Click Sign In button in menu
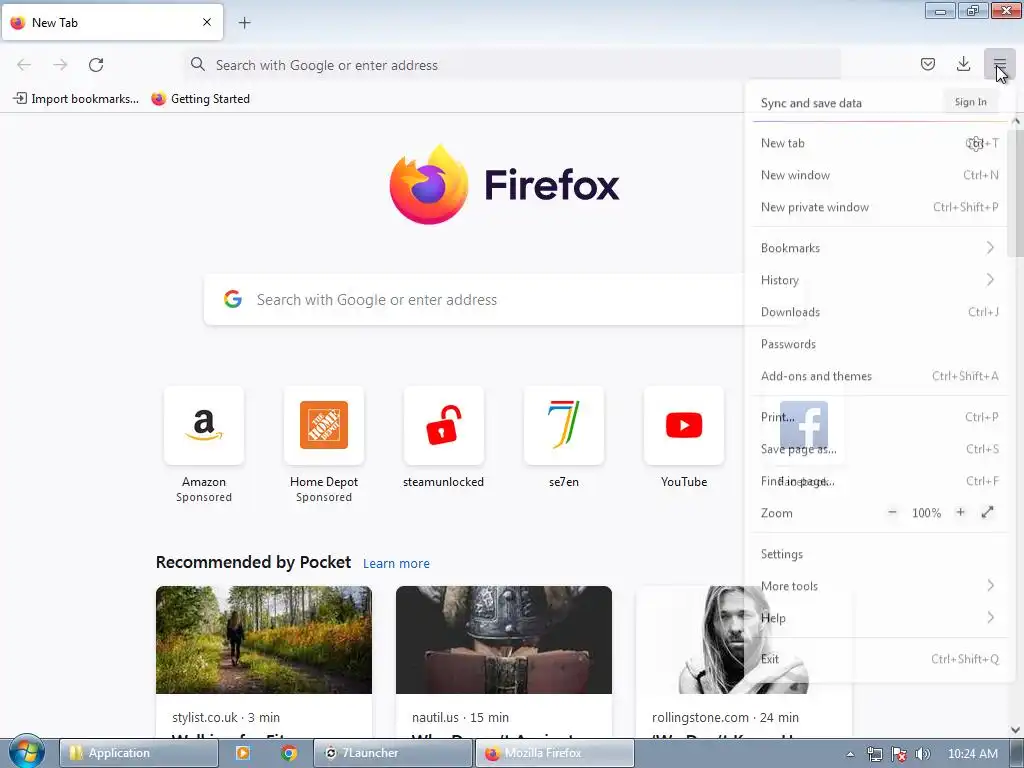This screenshot has width=1024, height=768. 970,102
